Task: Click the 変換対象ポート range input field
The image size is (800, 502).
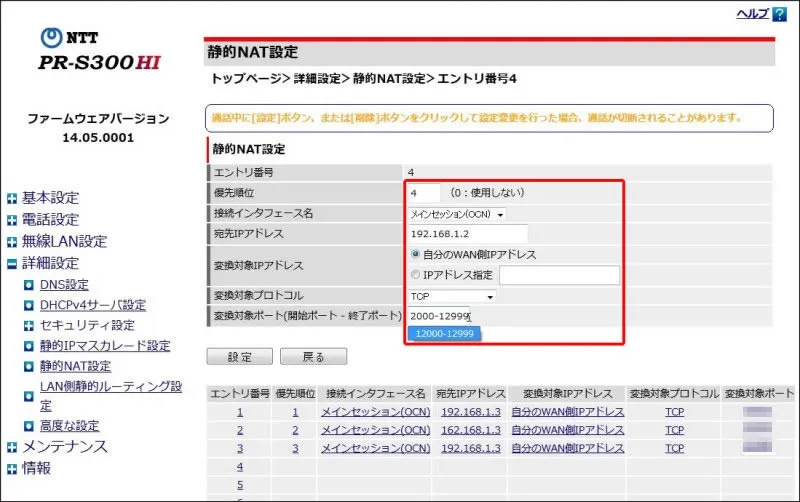Action: click(x=439, y=316)
